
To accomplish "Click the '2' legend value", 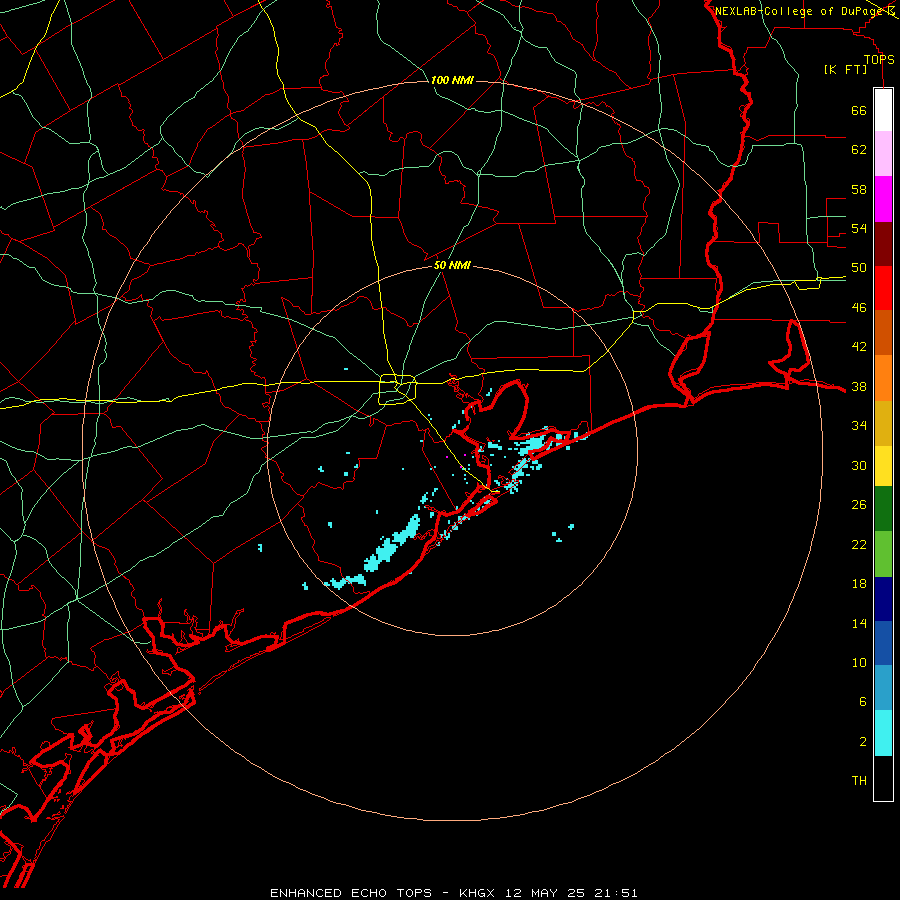I will click(x=862, y=742).
